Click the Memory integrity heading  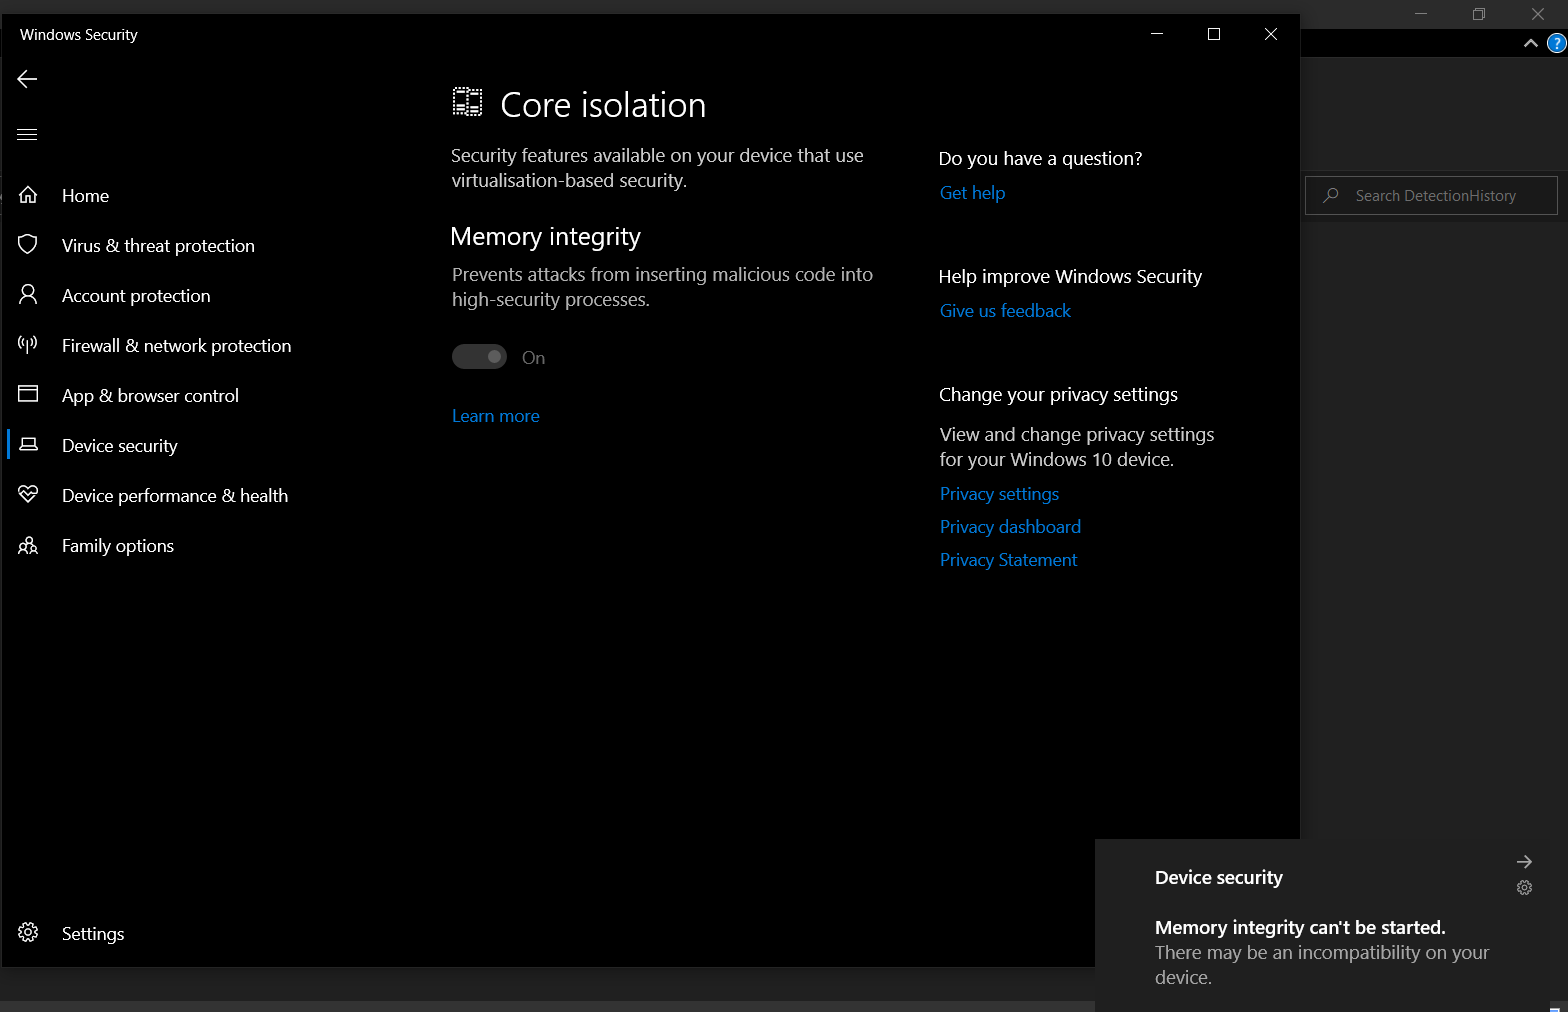point(545,237)
